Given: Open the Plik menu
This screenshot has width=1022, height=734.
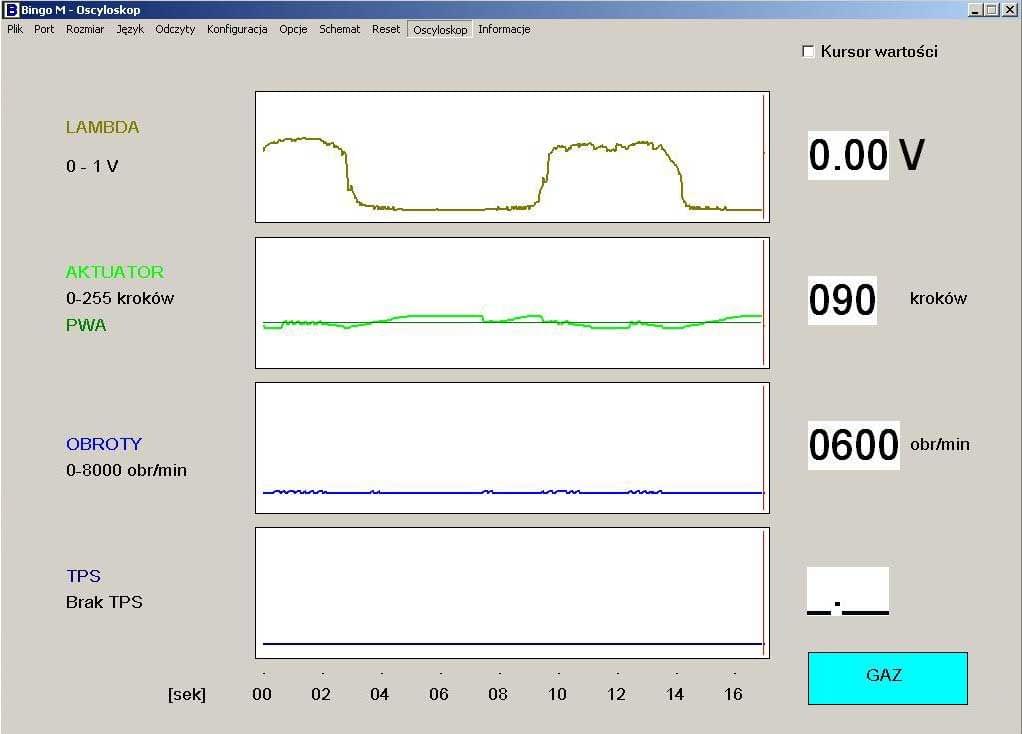Looking at the screenshot, I should coord(15,29).
